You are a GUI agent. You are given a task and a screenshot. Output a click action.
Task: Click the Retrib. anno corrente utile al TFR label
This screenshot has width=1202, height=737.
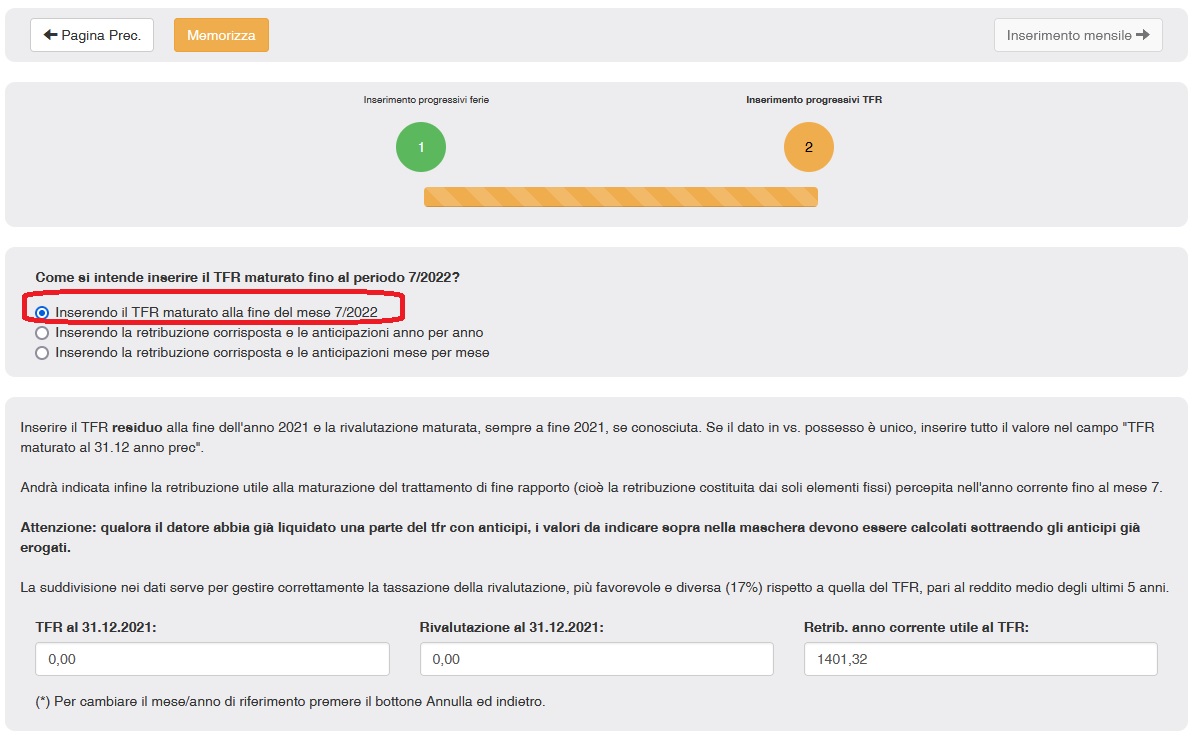click(916, 627)
